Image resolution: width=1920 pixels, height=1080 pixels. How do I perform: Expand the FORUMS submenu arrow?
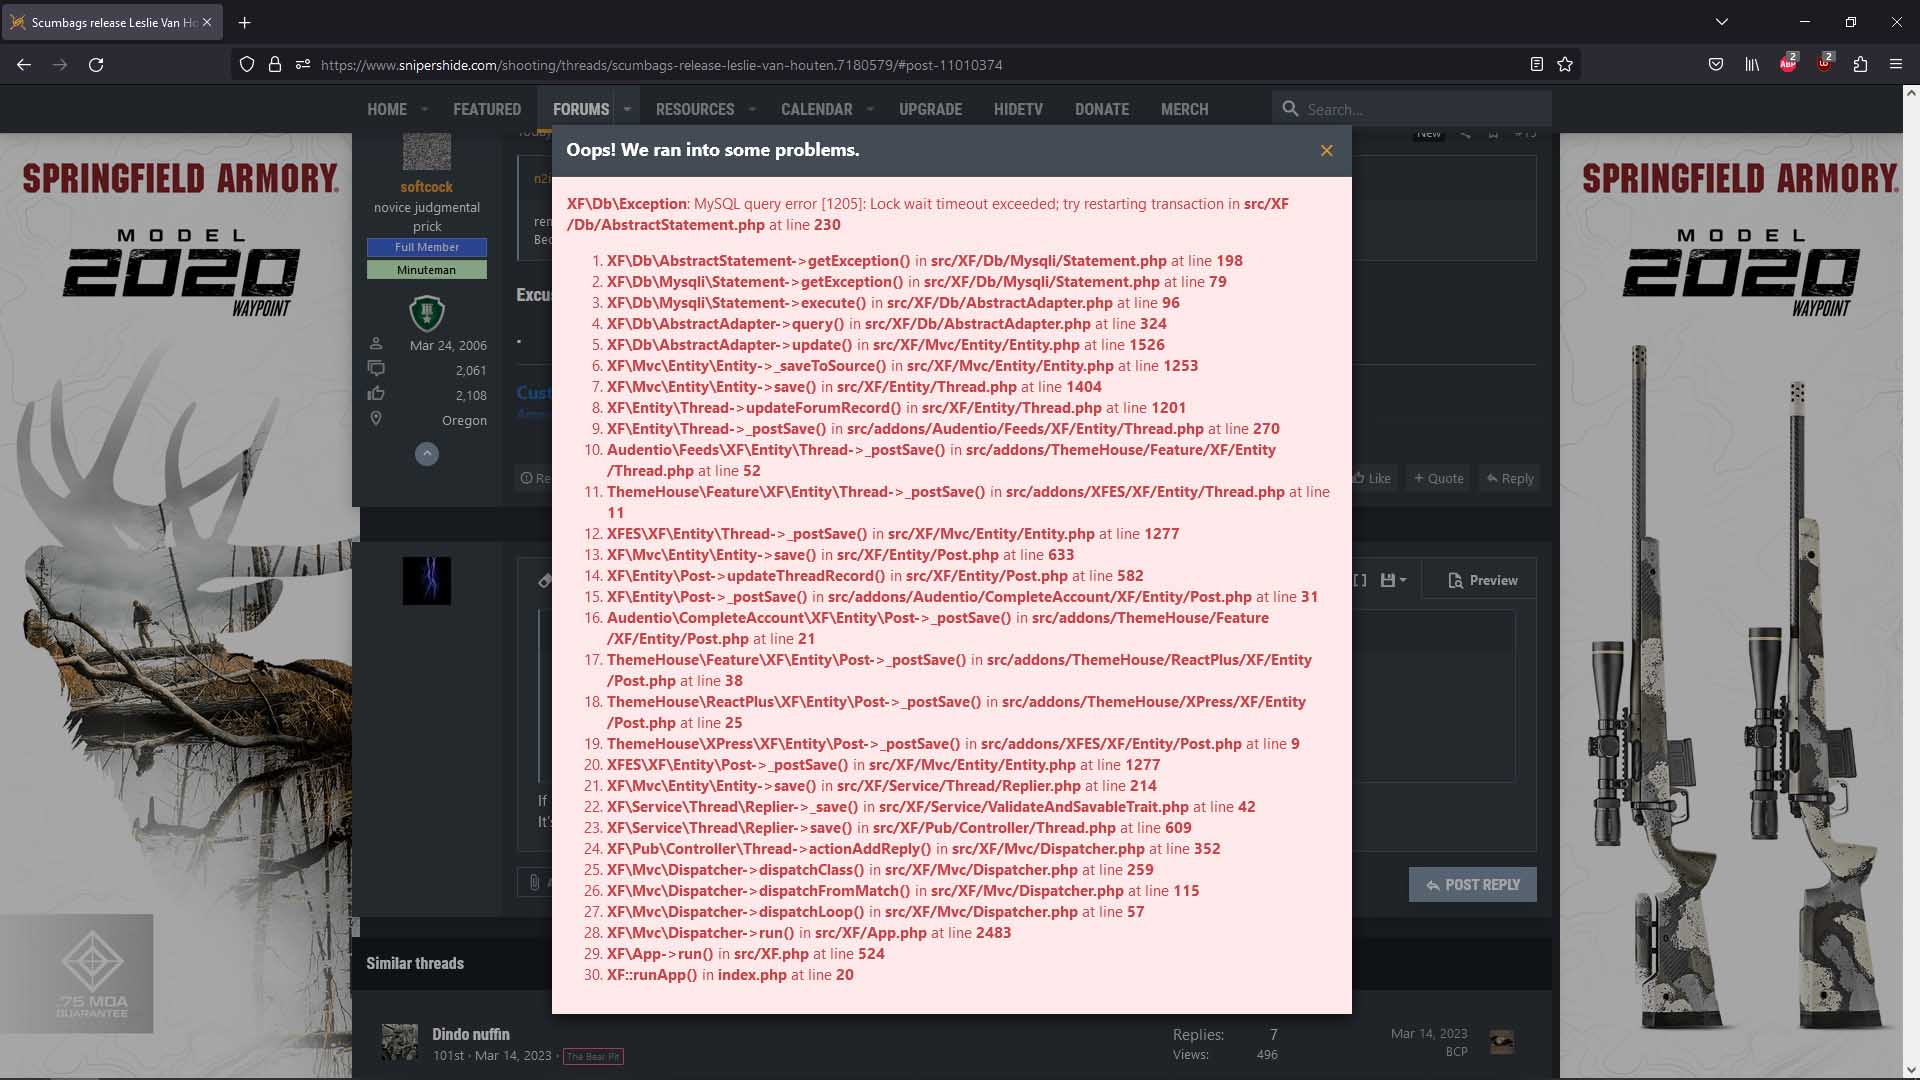627,109
